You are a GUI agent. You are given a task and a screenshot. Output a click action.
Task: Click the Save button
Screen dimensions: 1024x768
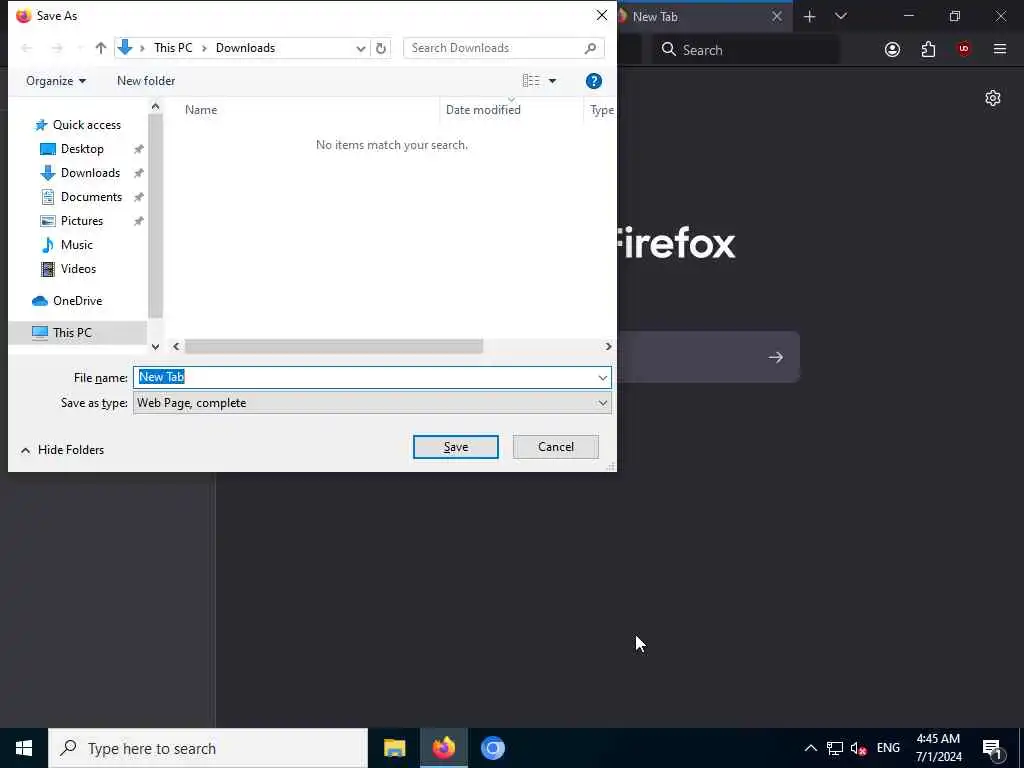pyautogui.click(x=456, y=447)
